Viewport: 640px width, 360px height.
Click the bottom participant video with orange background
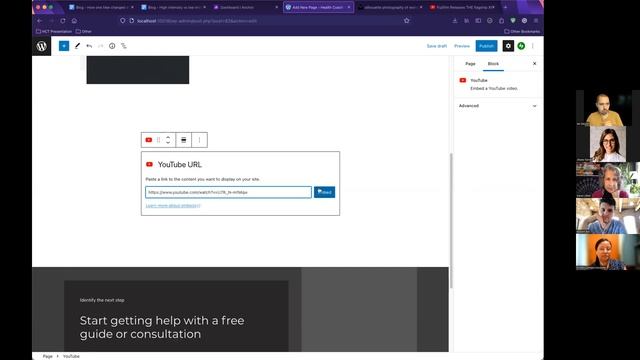point(608,252)
